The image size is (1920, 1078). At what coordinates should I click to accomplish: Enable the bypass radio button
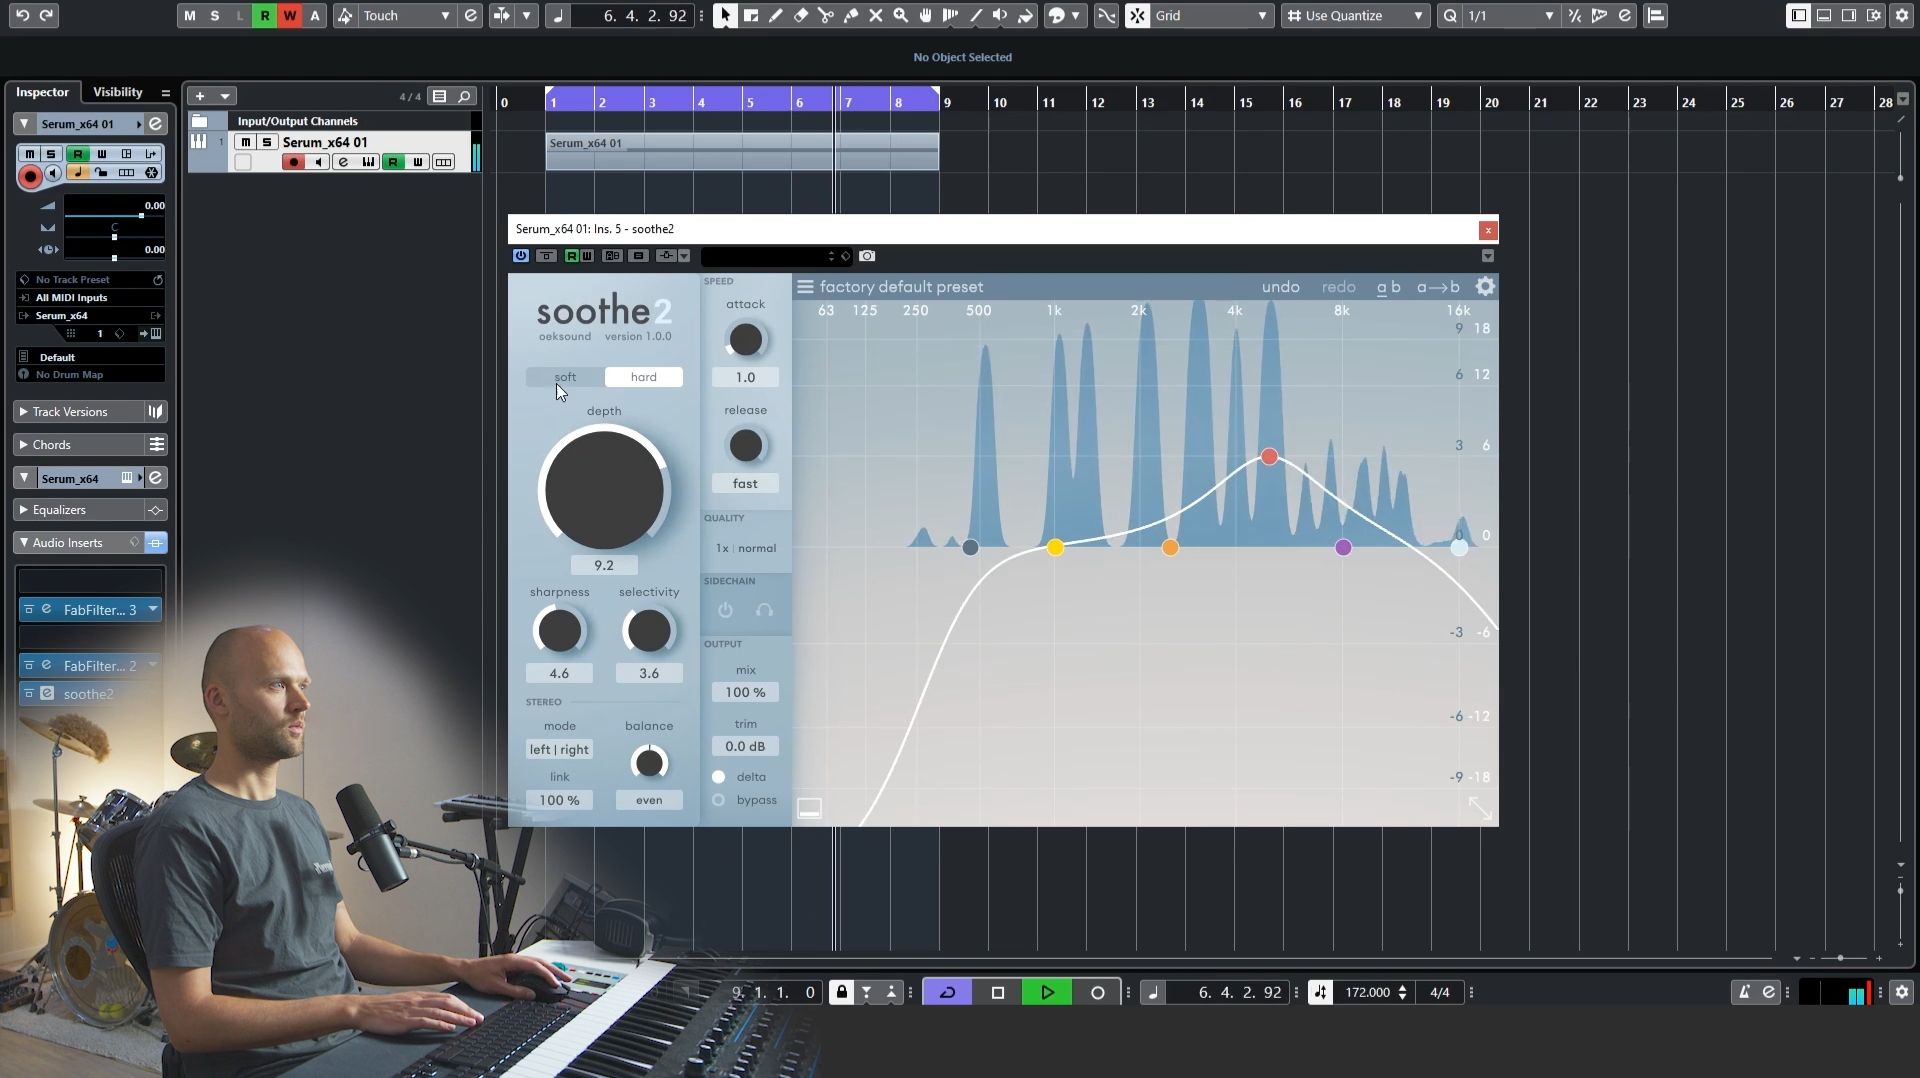click(x=718, y=800)
